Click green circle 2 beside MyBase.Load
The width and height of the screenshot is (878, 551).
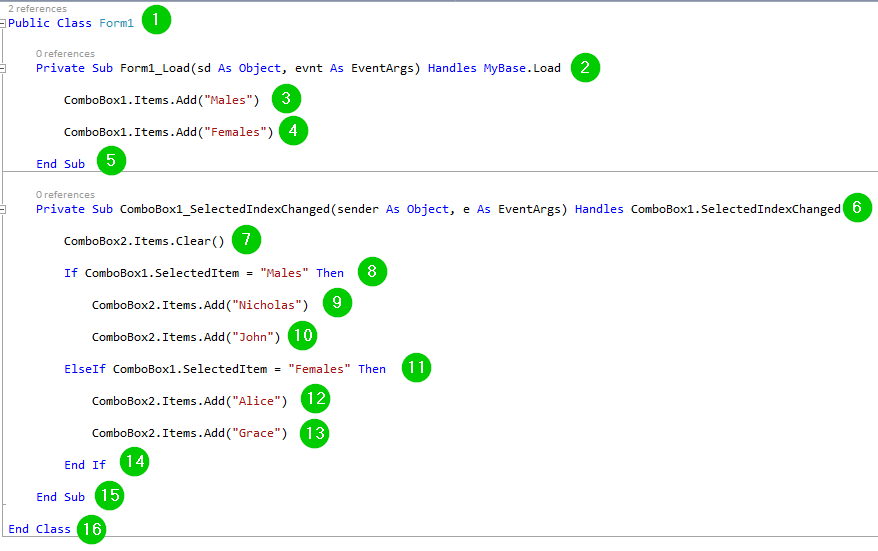point(585,67)
